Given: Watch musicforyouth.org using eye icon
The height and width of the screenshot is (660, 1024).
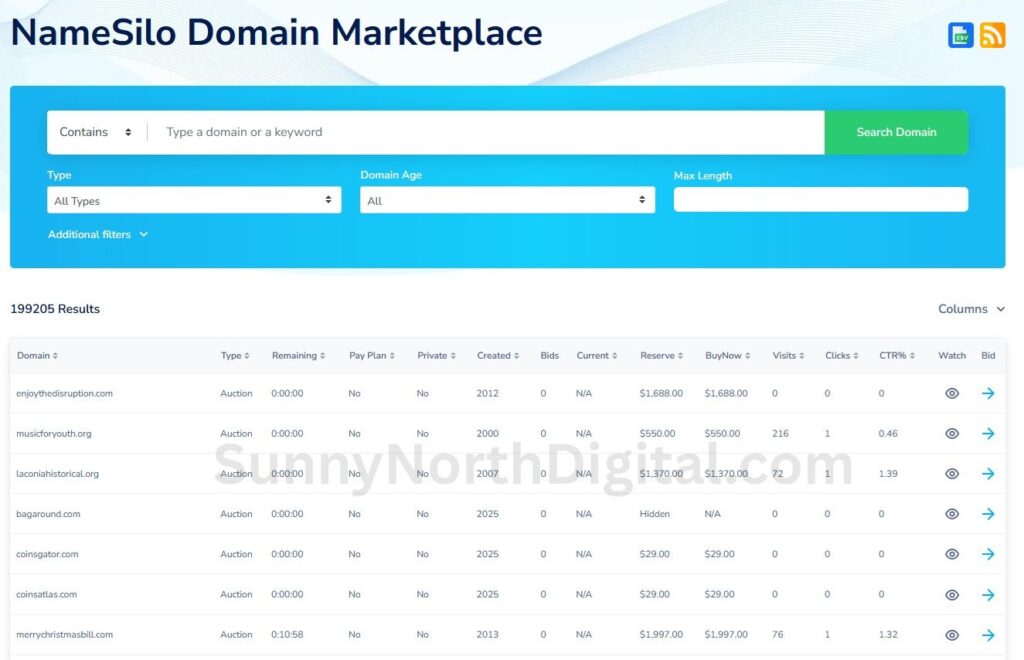Looking at the screenshot, I should tap(952, 434).
